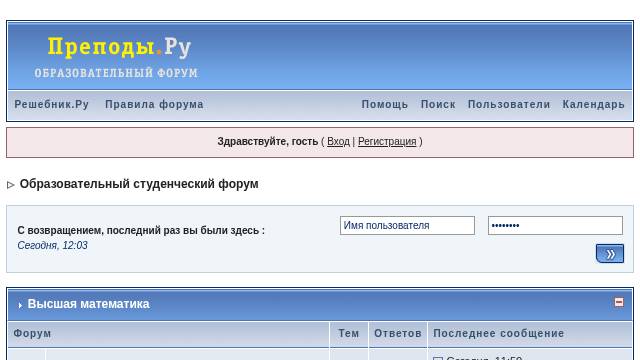Open the Решебник.Ру link

point(51,104)
